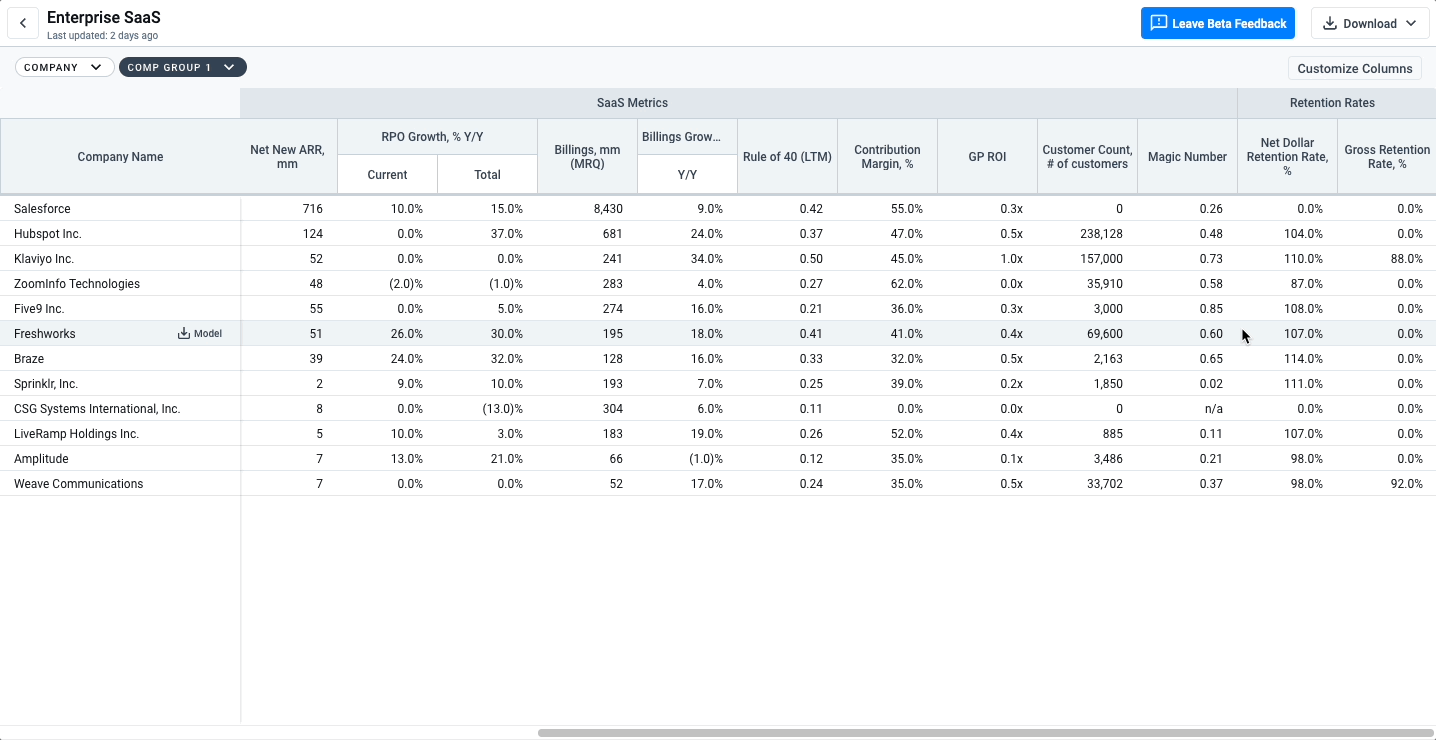The width and height of the screenshot is (1436, 740).
Task: Click Gross Retention Rate header
Action: [x=1387, y=157]
